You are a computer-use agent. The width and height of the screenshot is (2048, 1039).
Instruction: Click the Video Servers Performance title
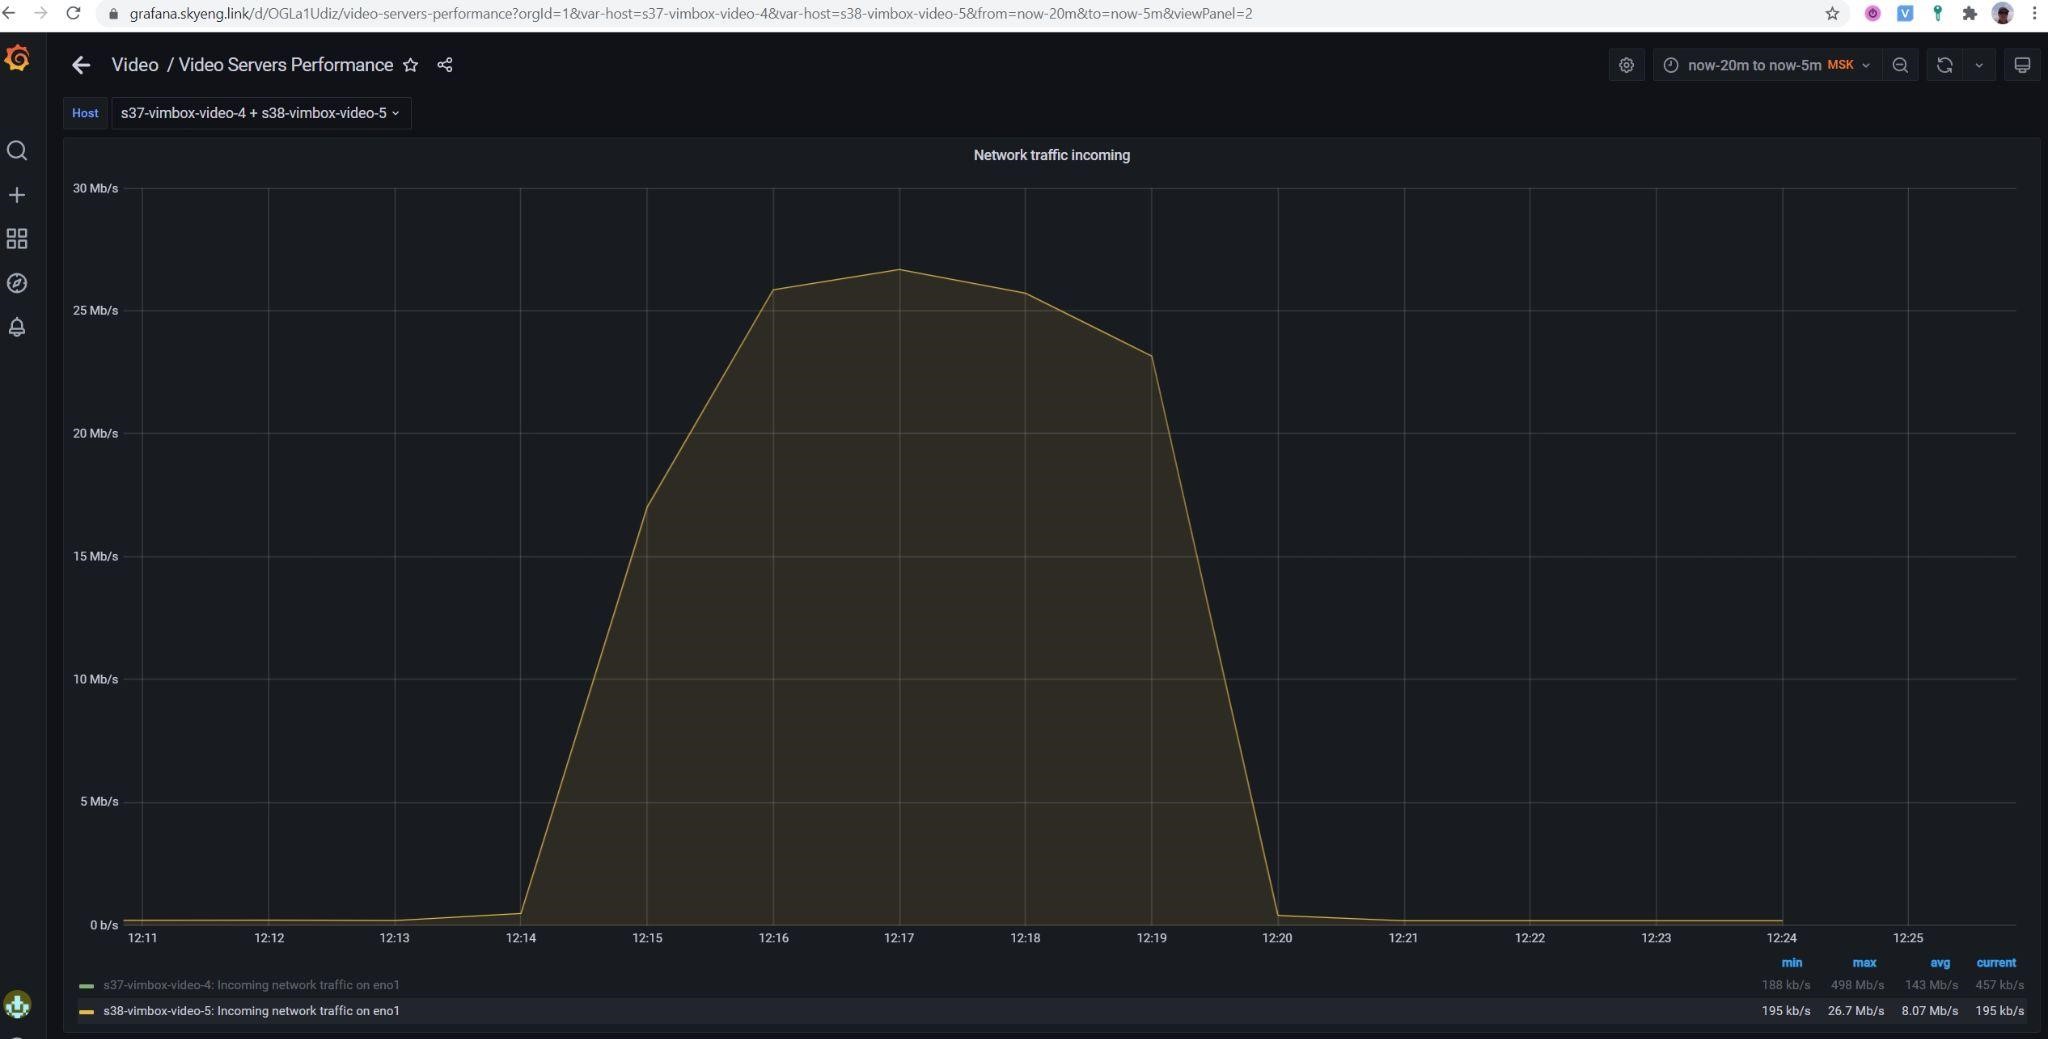coord(286,65)
